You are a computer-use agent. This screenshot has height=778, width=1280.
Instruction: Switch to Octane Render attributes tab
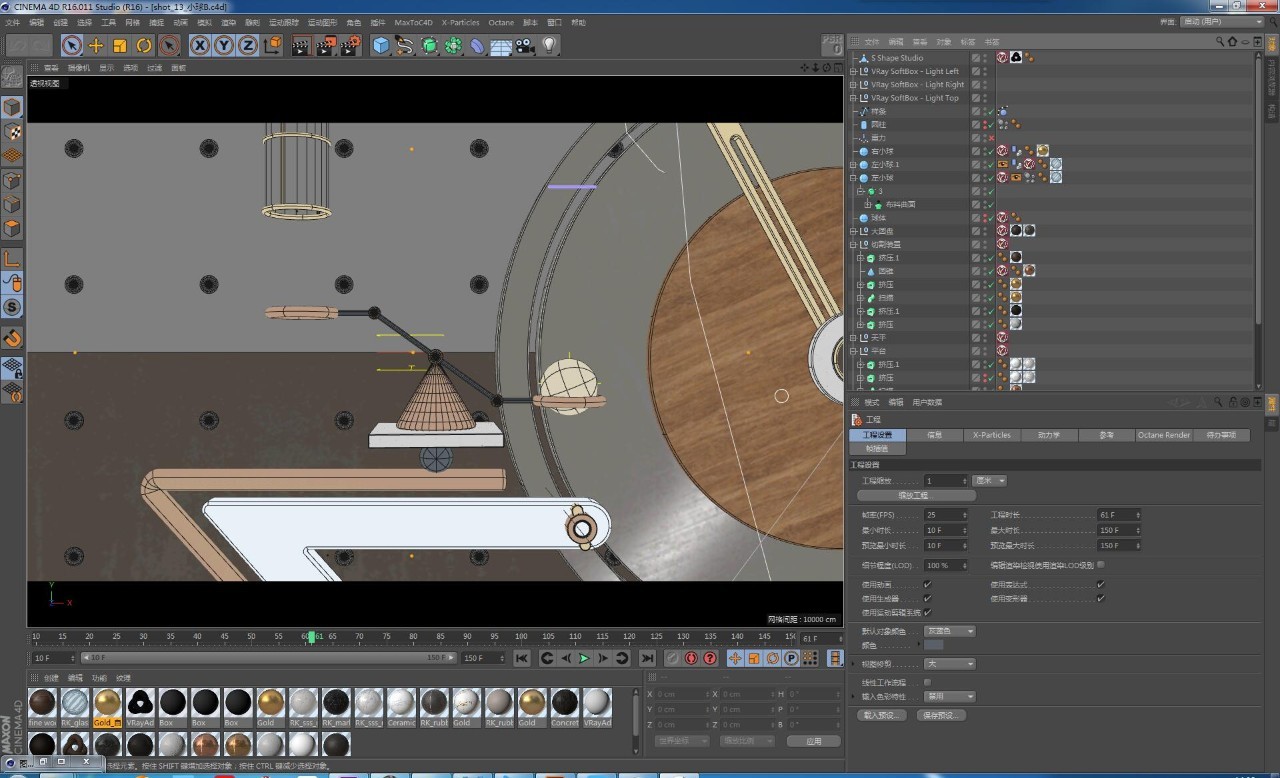pyautogui.click(x=1164, y=435)
